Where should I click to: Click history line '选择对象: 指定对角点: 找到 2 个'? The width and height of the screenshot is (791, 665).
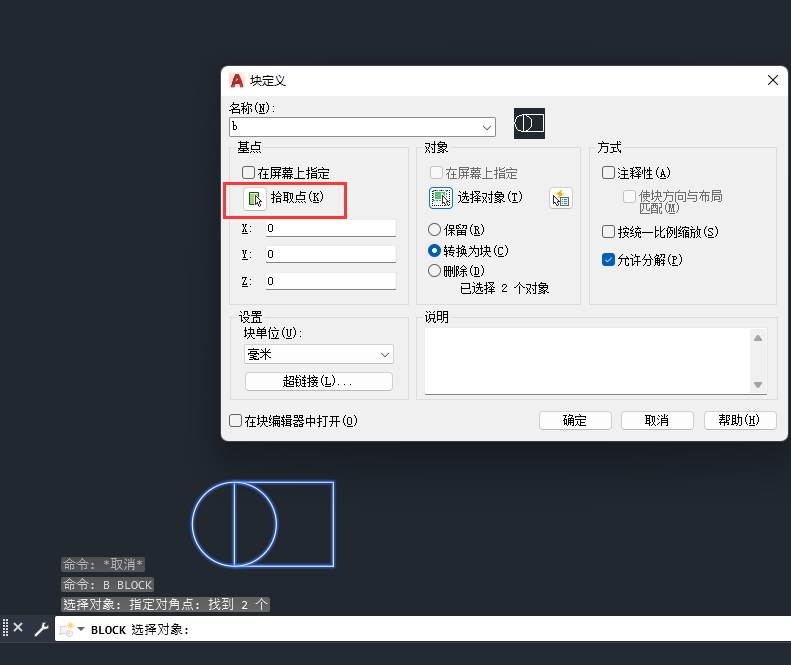click(x=165, y=604)
